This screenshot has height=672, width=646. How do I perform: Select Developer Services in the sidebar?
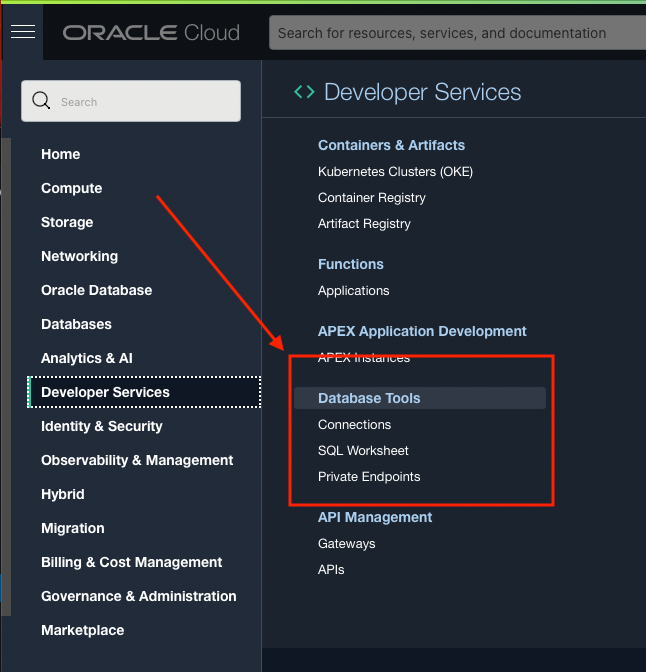click(x=105, y=392)
